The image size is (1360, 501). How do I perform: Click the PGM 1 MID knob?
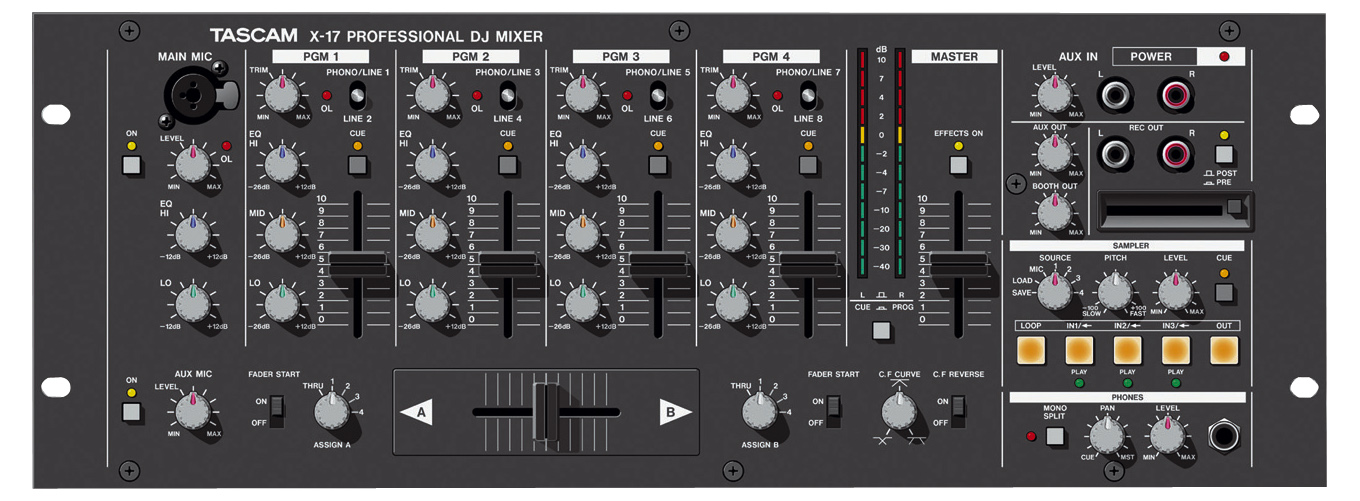(x=282, y=232)
